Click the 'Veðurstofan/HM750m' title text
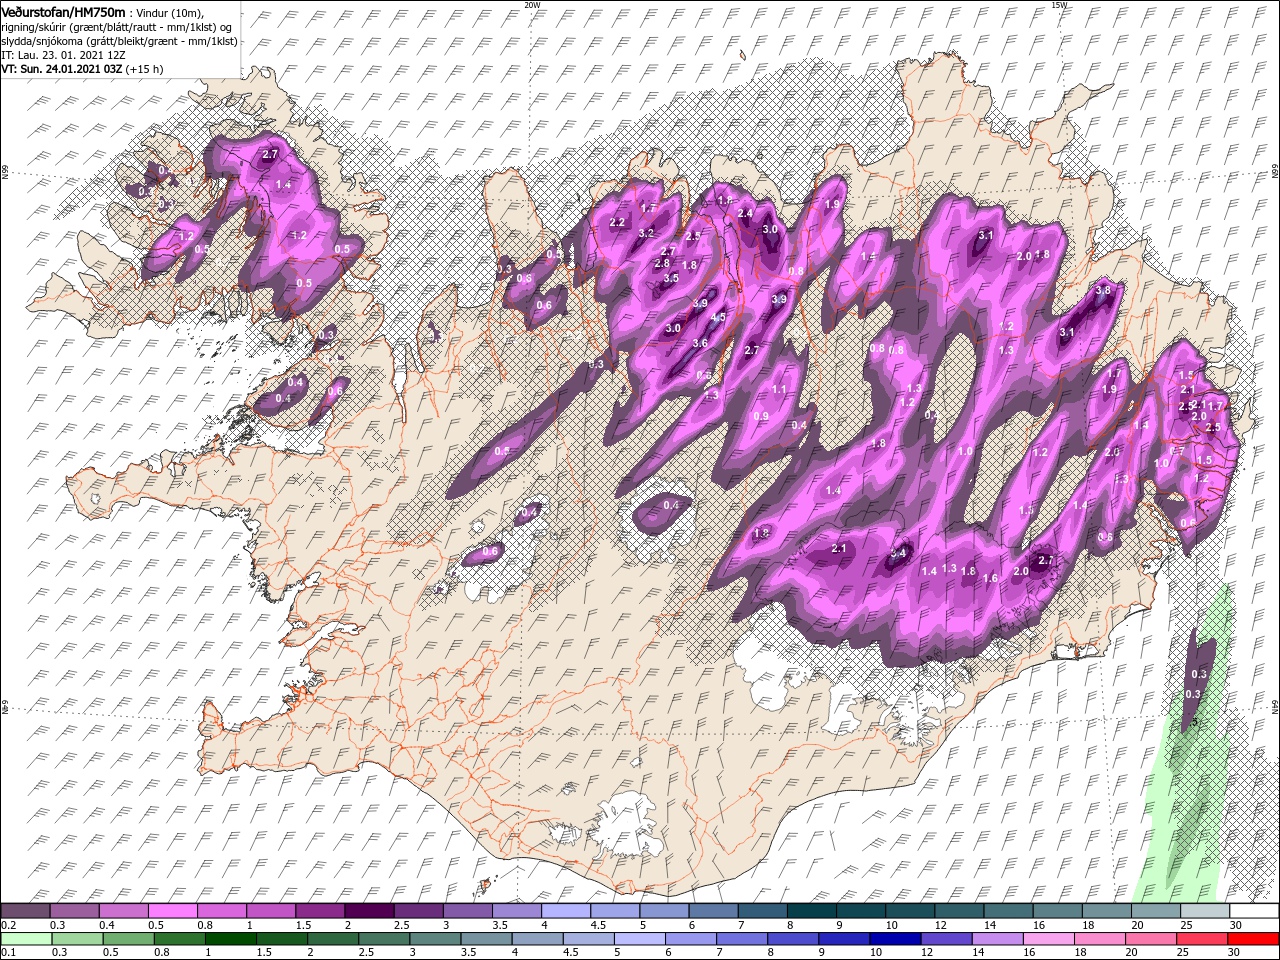The height and width of the screenshot is (960, 1280). (x=63, y=11)
